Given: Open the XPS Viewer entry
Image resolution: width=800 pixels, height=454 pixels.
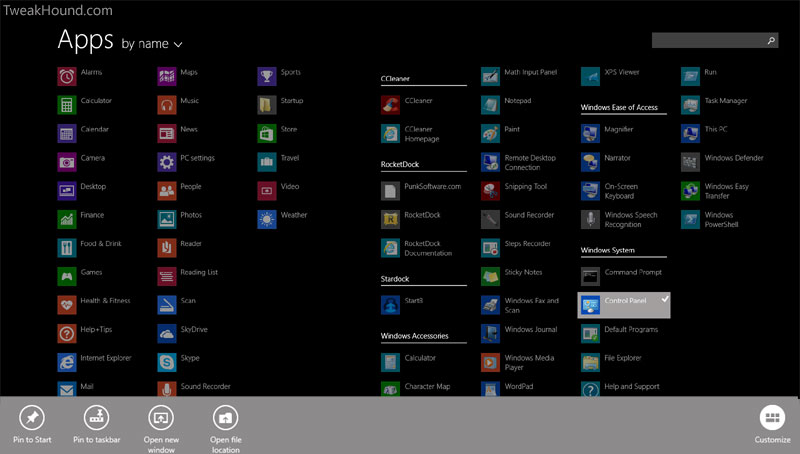Looking at the screenshot, I should (610, 77).
